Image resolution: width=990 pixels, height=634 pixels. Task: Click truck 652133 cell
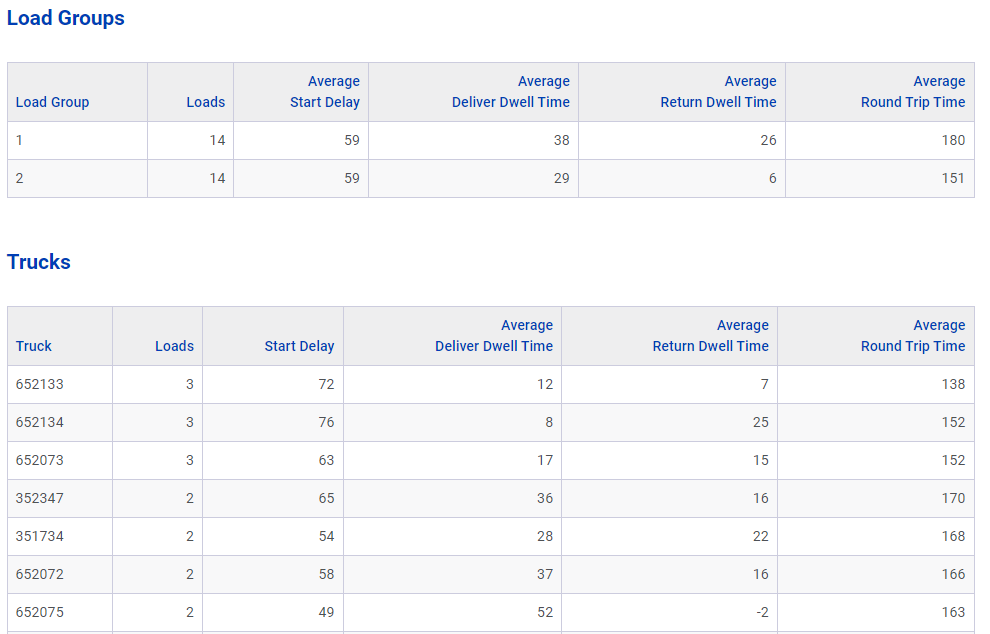pos(60,385)
